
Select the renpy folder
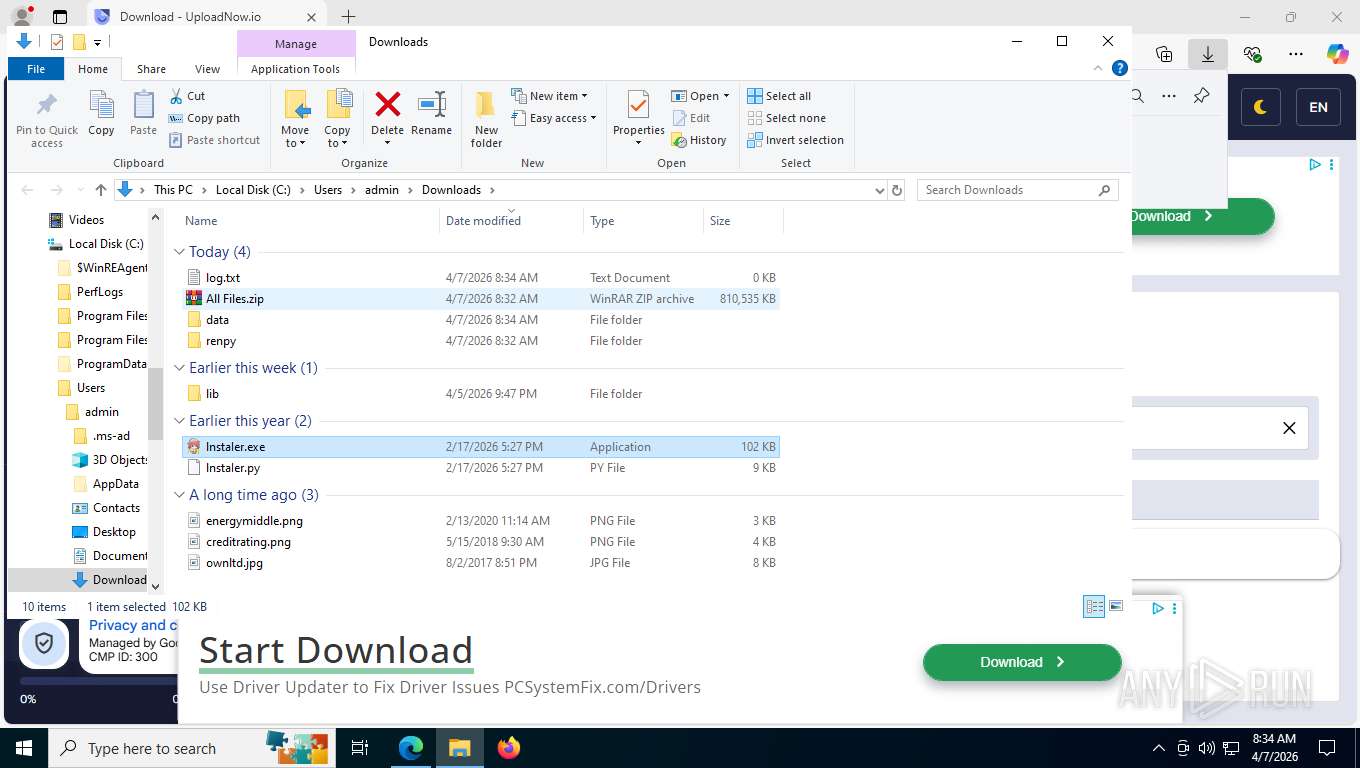[x=480, y=341]
